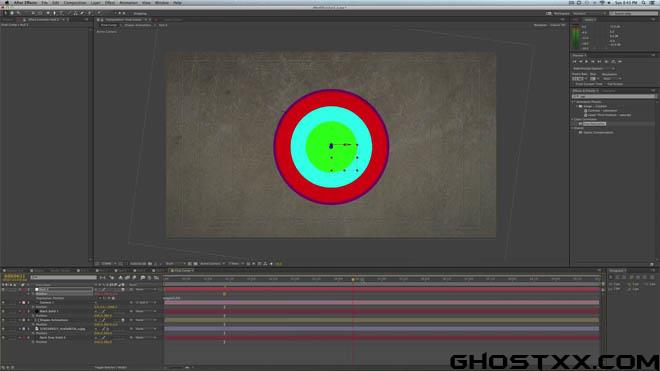The height and width of the screenshot is (371, 660).
Task: Jump to first frame in Preview panel
Action: click(x=574, y=61)
